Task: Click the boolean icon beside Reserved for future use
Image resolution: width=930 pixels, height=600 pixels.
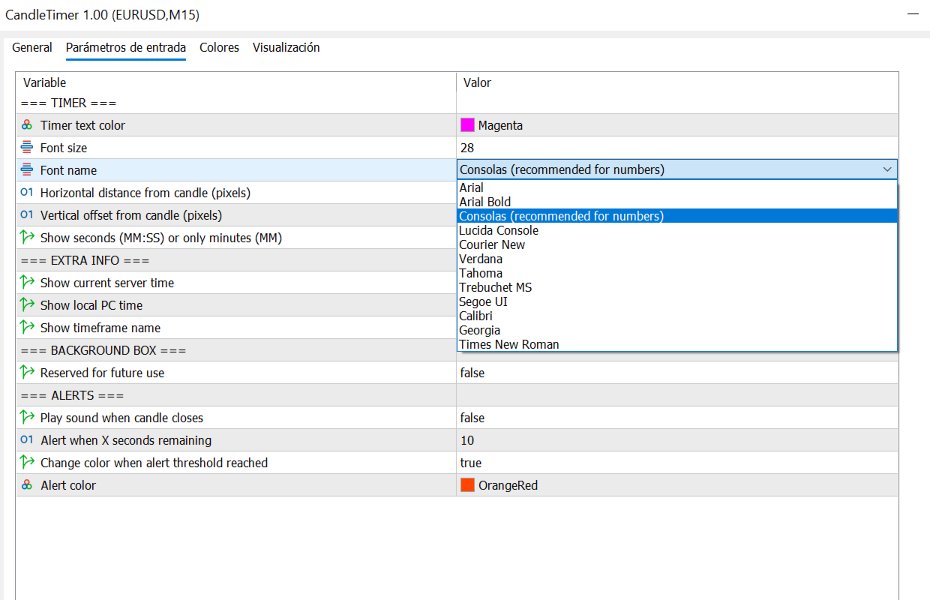Action: 27,372
